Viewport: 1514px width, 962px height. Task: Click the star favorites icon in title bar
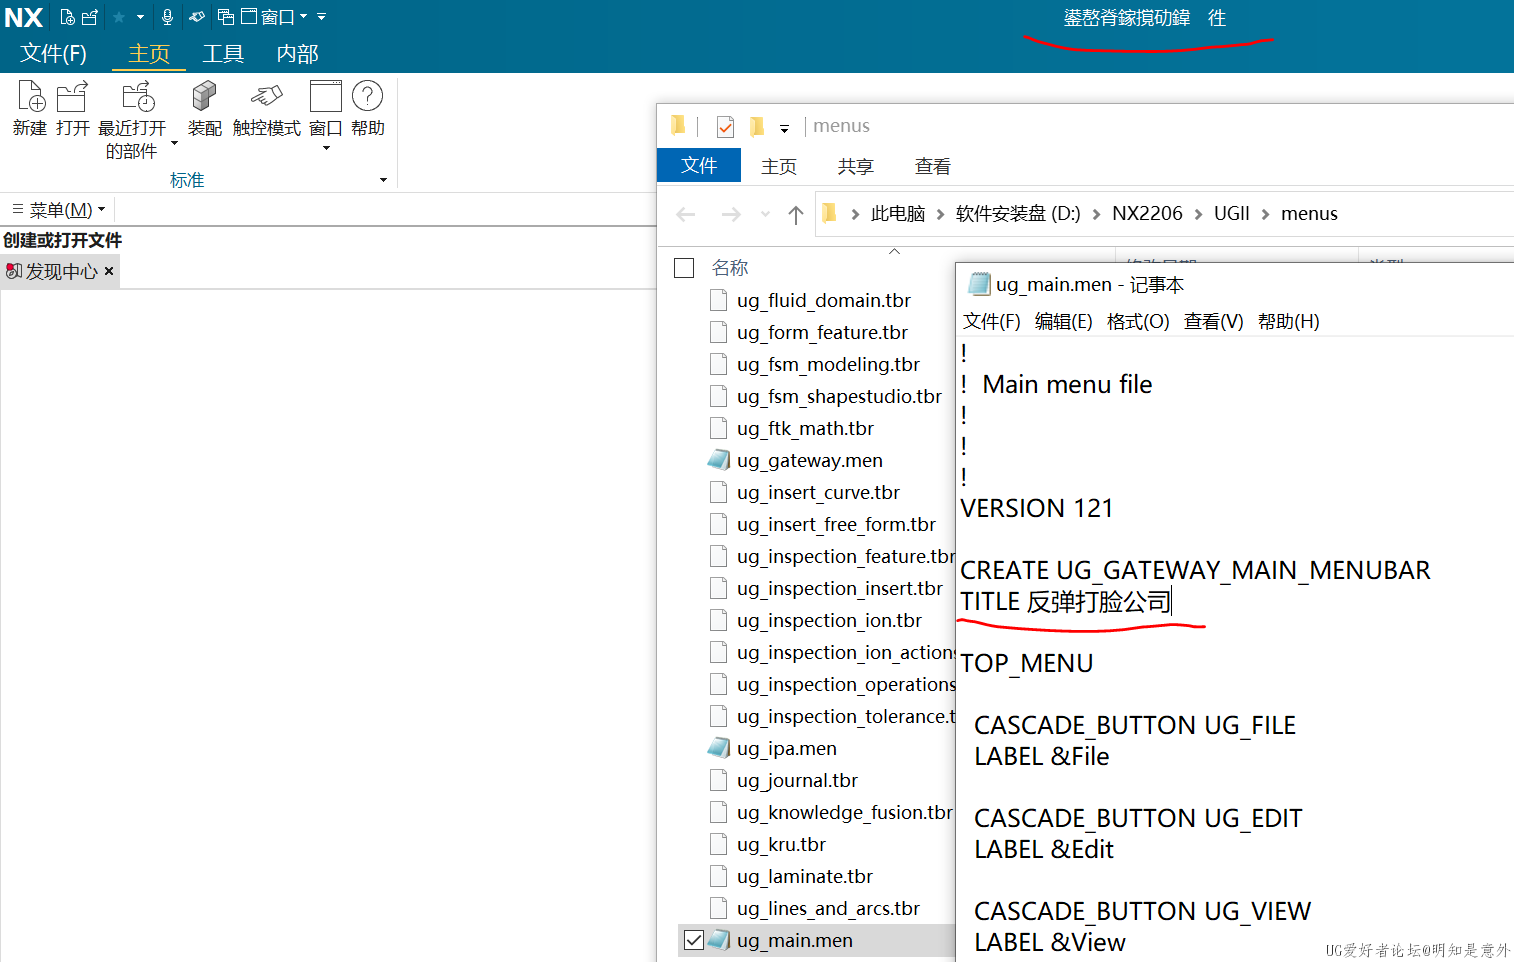click(x=119, y=17)
